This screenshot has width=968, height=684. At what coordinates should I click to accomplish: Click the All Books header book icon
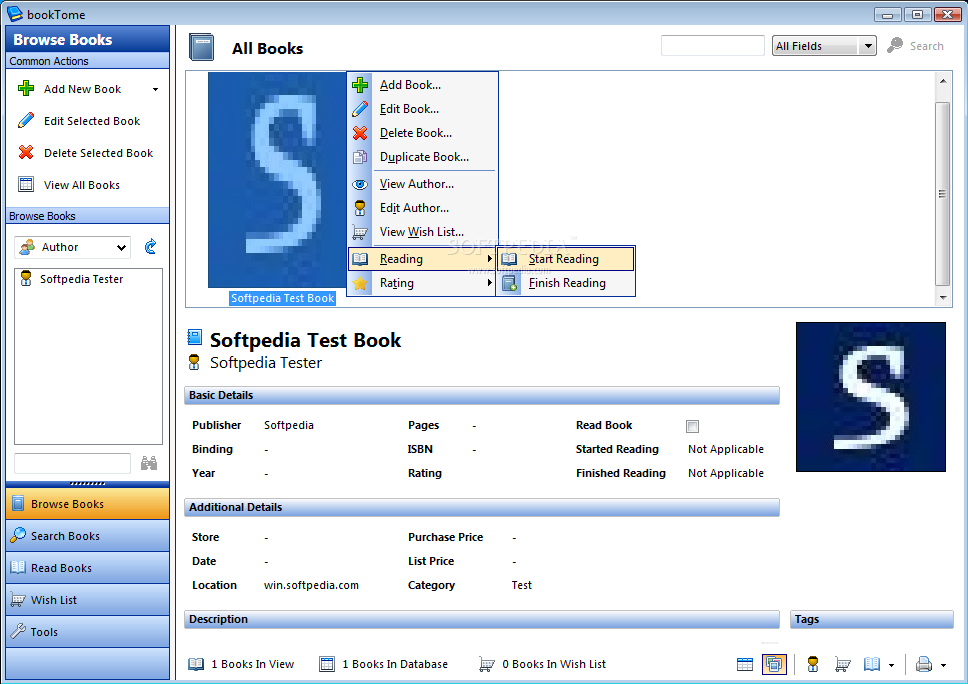pos(201,48)
